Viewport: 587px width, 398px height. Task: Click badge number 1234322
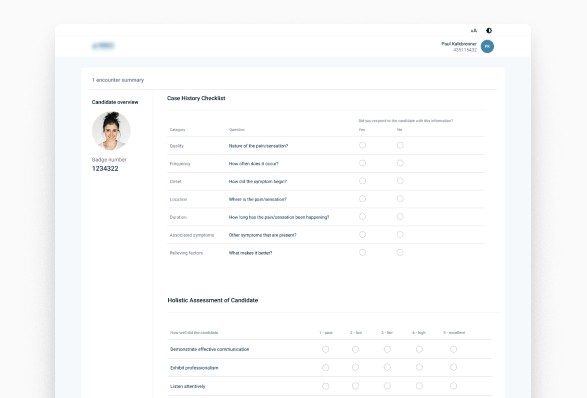pyautogui.click(x=105, y=168)
